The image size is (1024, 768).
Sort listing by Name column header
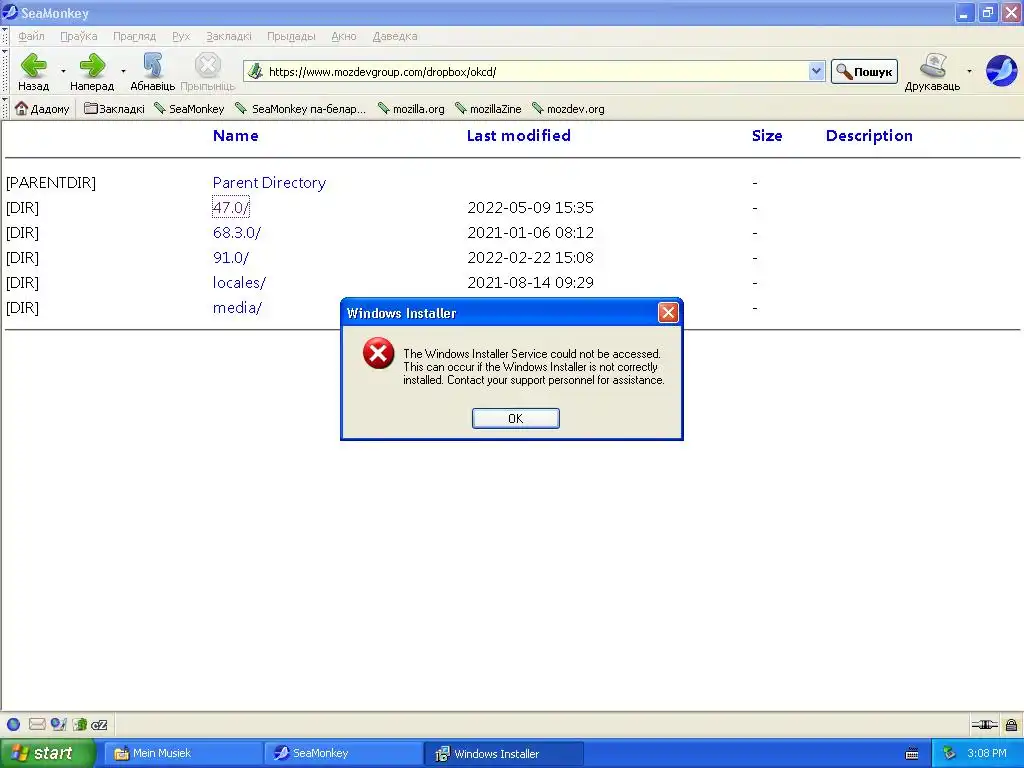(236, 136)
